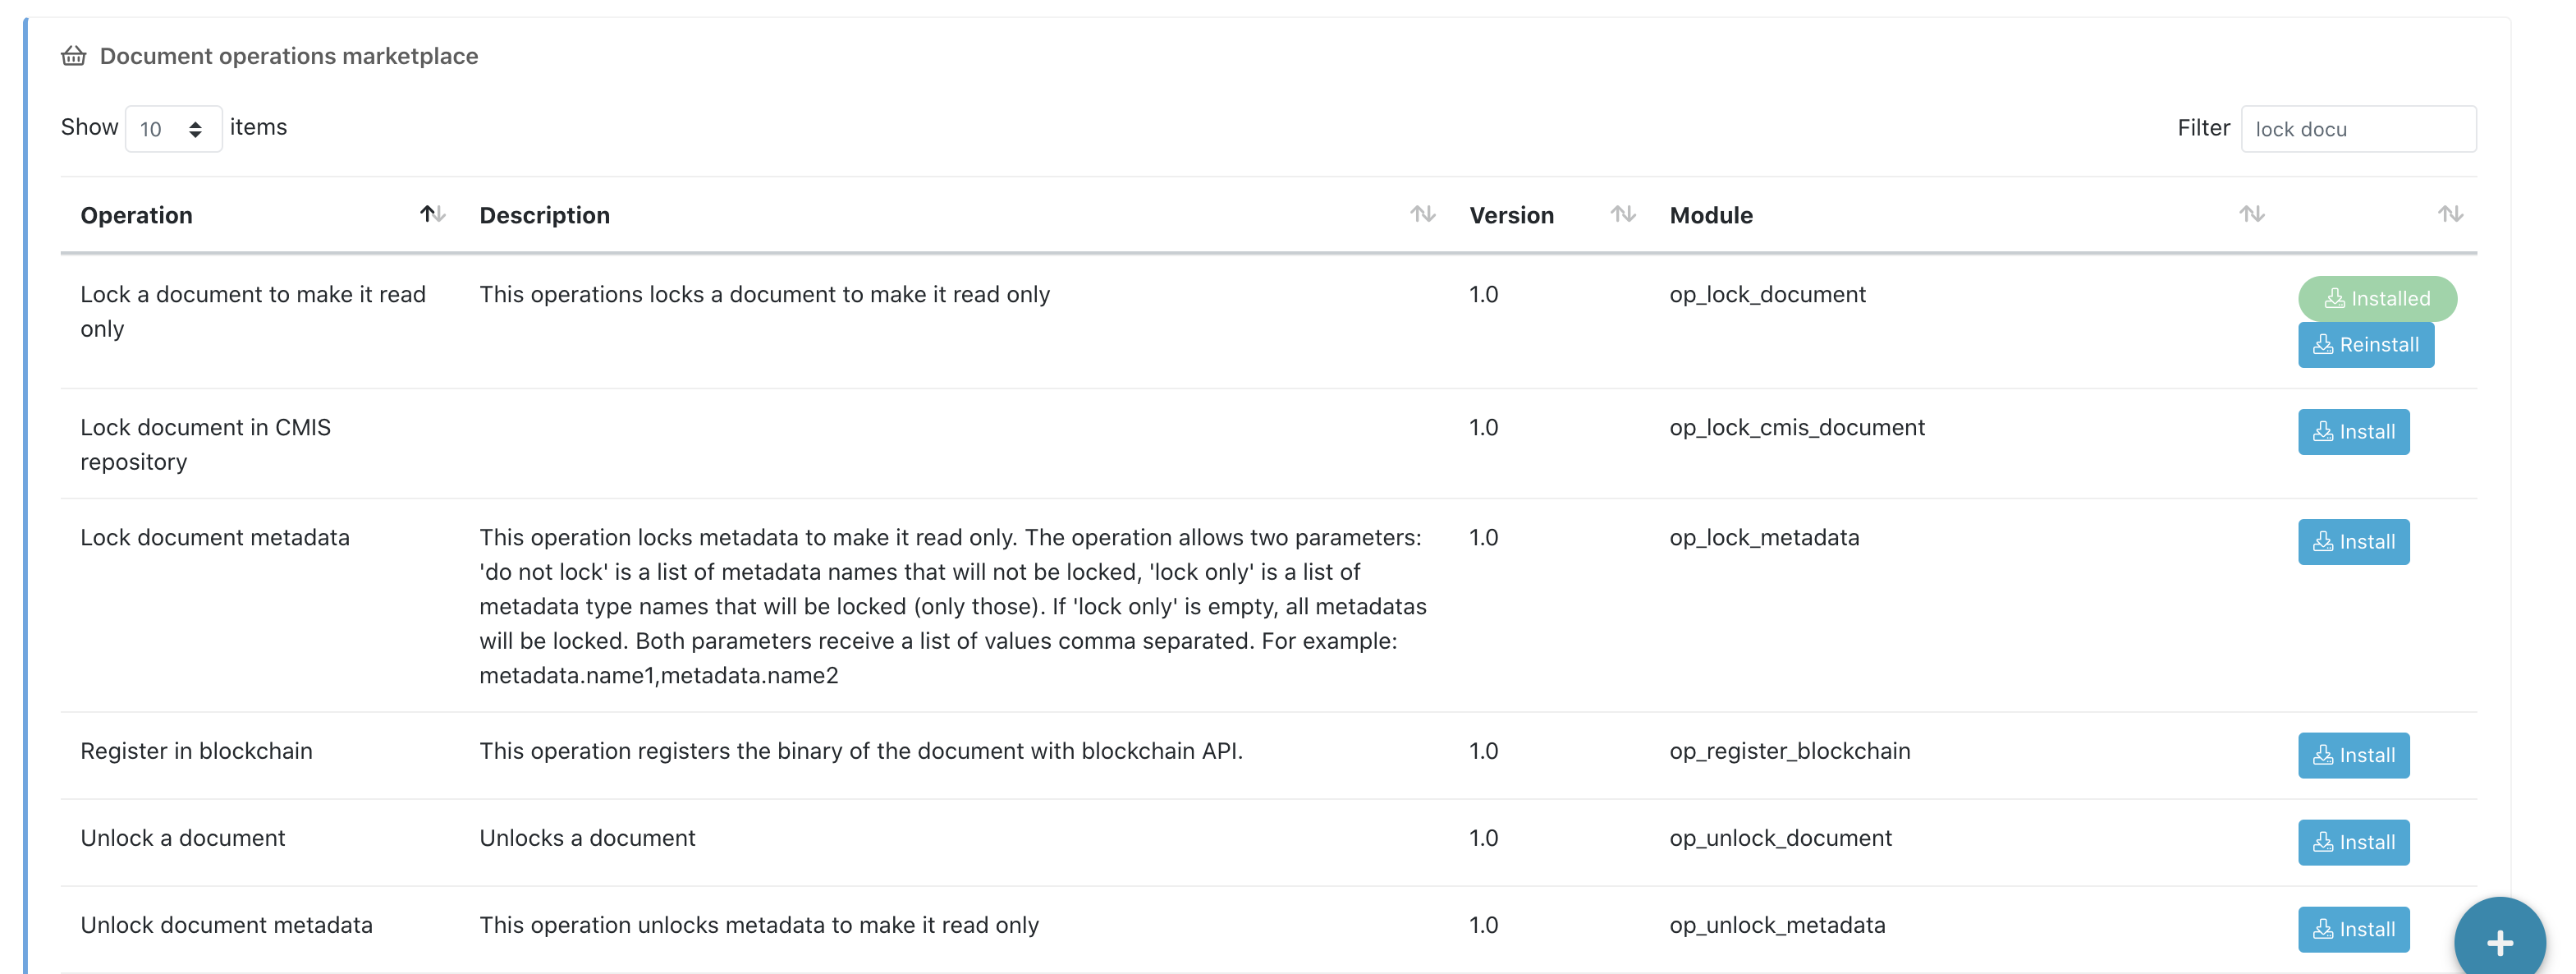Click the install icon for op_lock_metadata
The image size is (2576, 974).
point(2322,541)
